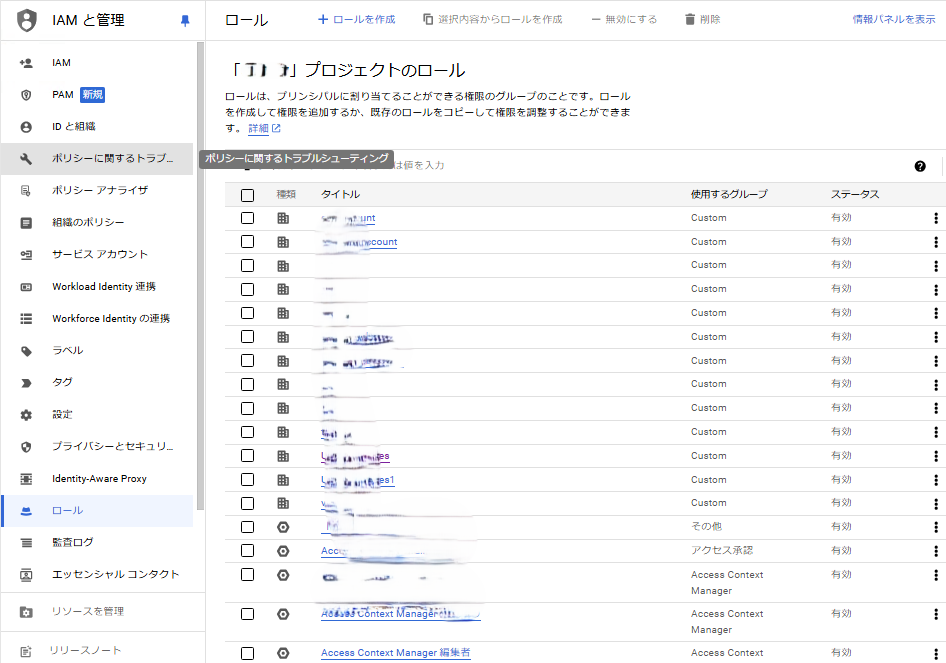Check the checkbox of the third Custom row
Viewport: 946px width, 663px height.
point(247,265)
